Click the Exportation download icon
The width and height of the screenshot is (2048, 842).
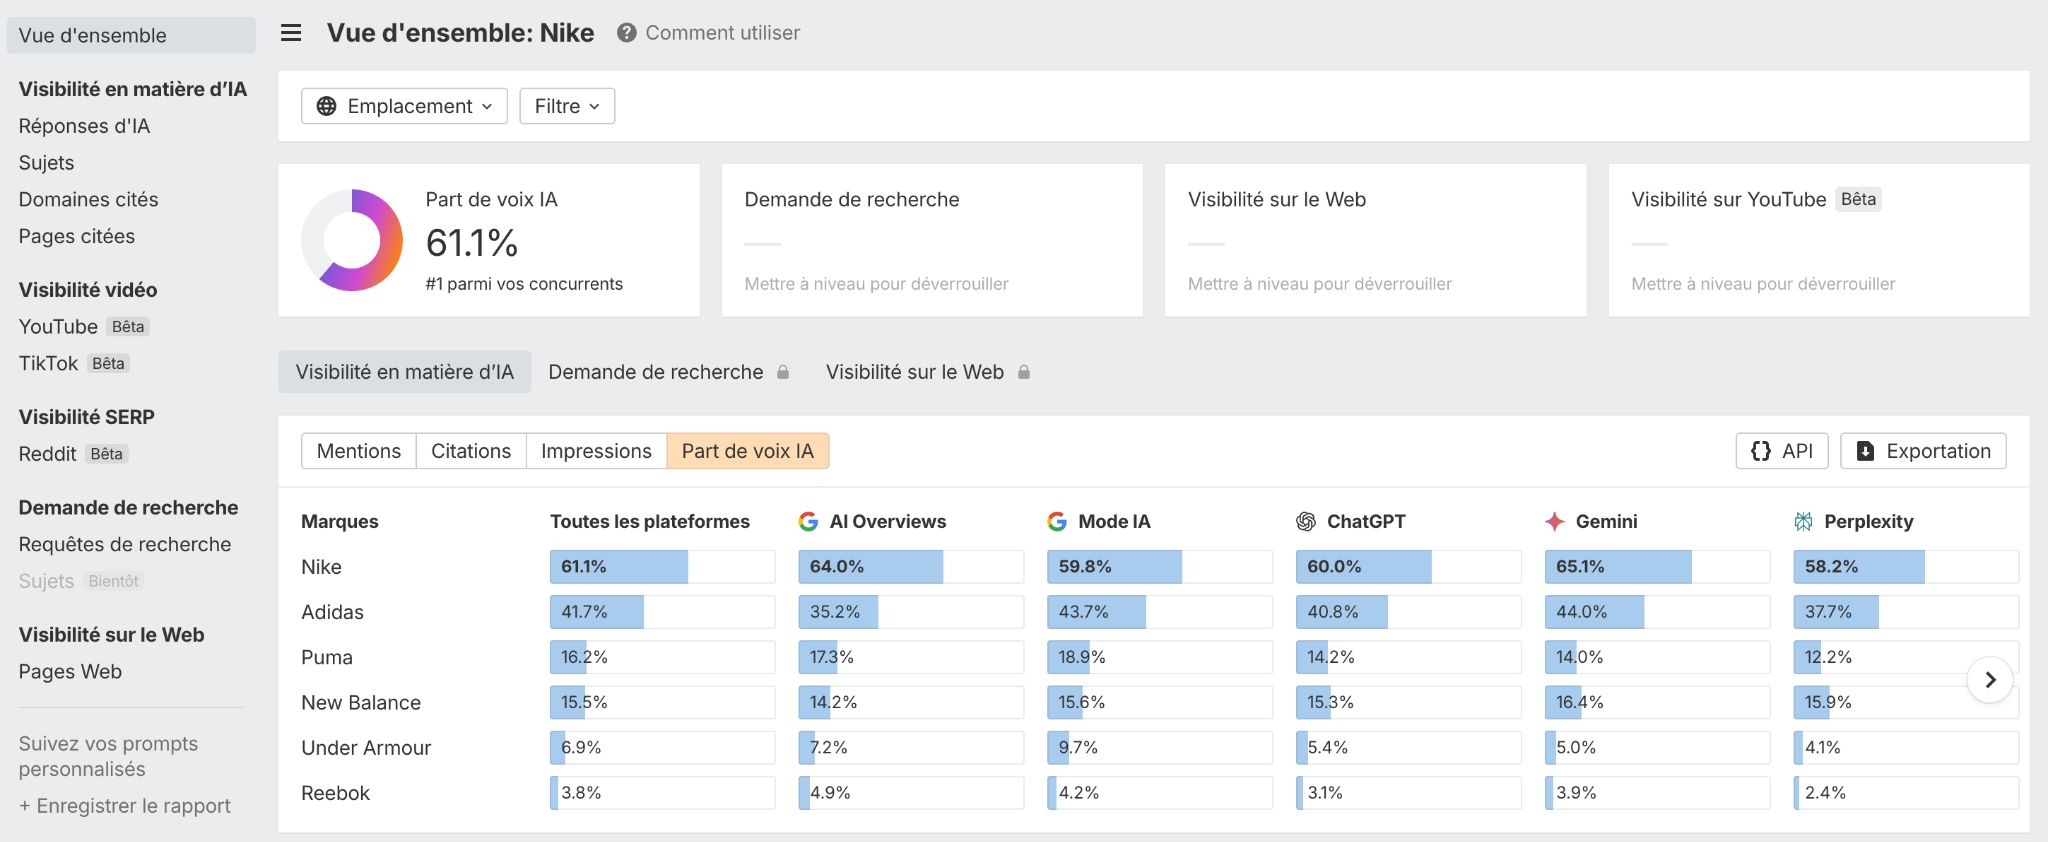click(1865, 451)
